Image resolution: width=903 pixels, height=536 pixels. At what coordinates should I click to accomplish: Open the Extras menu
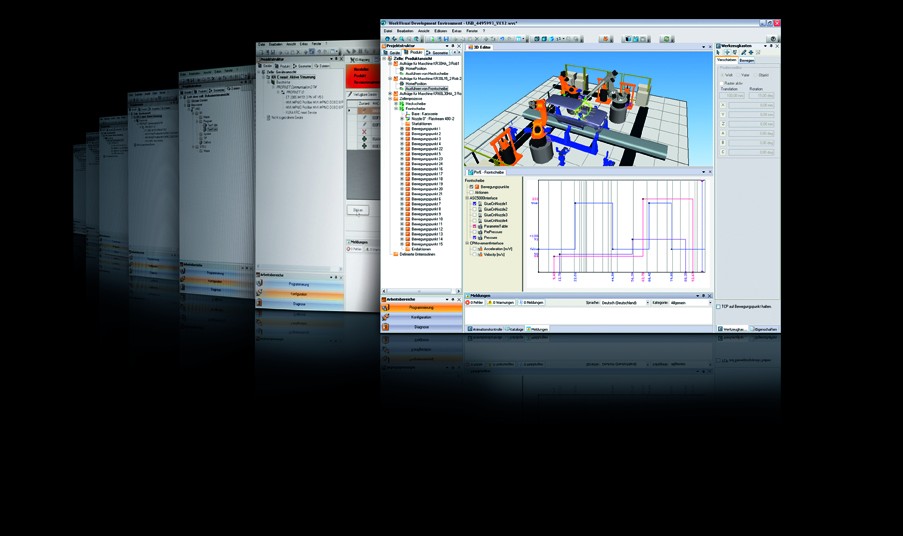457,31
